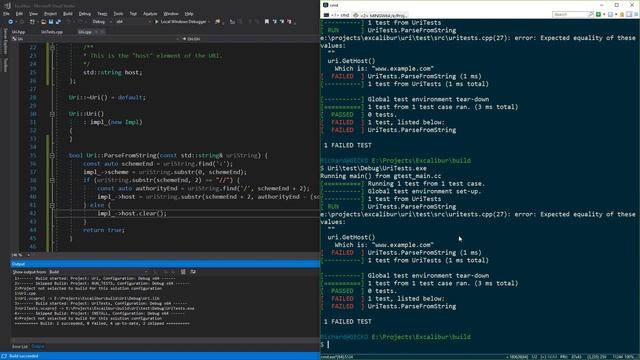Click 'return true;' on line 44
This screenshot has height=360, width=640.
[104, 230]
